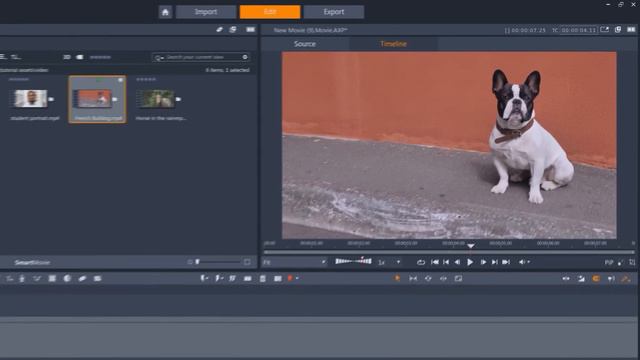Screen dimensions: 640x360
Task: Click the large thumbnails icon by size slider
Action: pyautogui.click(x=247, y=262)
